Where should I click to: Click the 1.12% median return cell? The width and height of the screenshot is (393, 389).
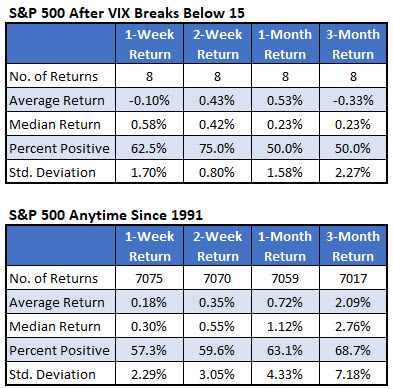[285, 326]
